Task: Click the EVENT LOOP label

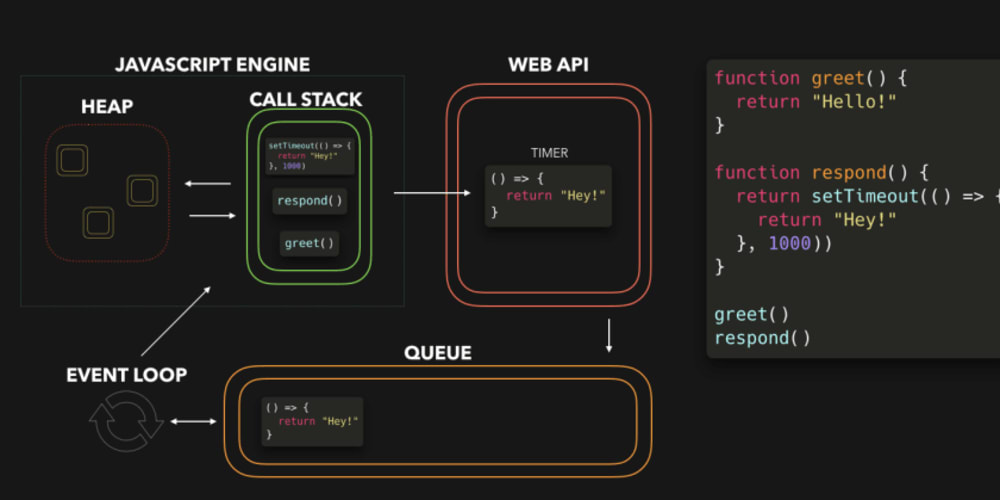Action: click(126, 375)
